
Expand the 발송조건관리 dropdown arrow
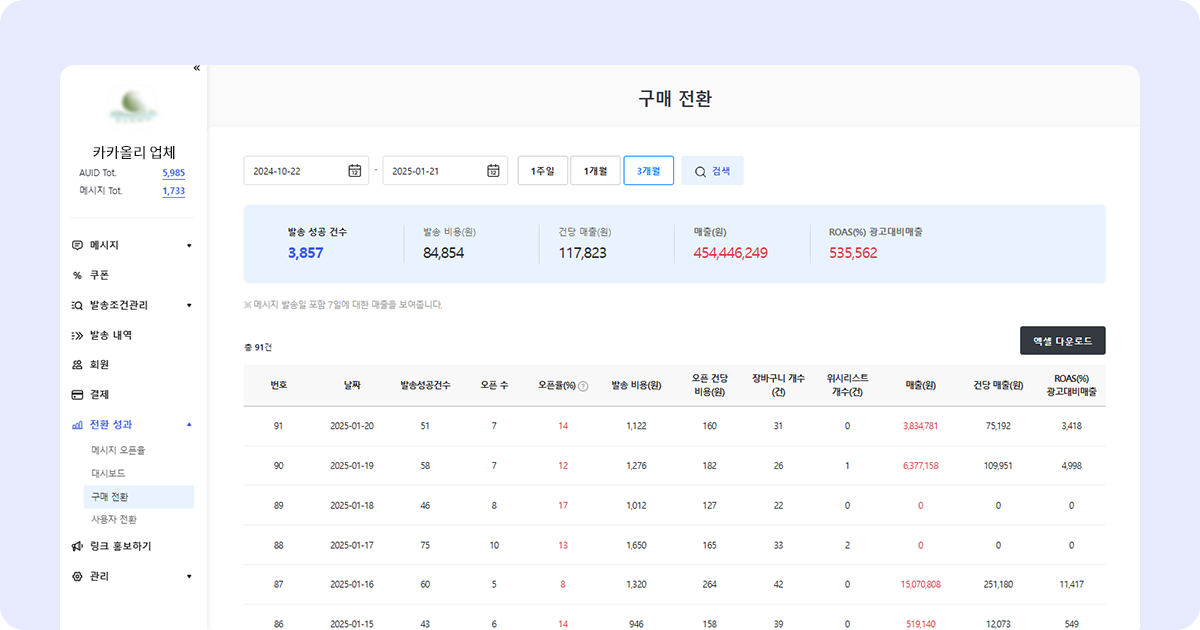[x=189, y=305]
